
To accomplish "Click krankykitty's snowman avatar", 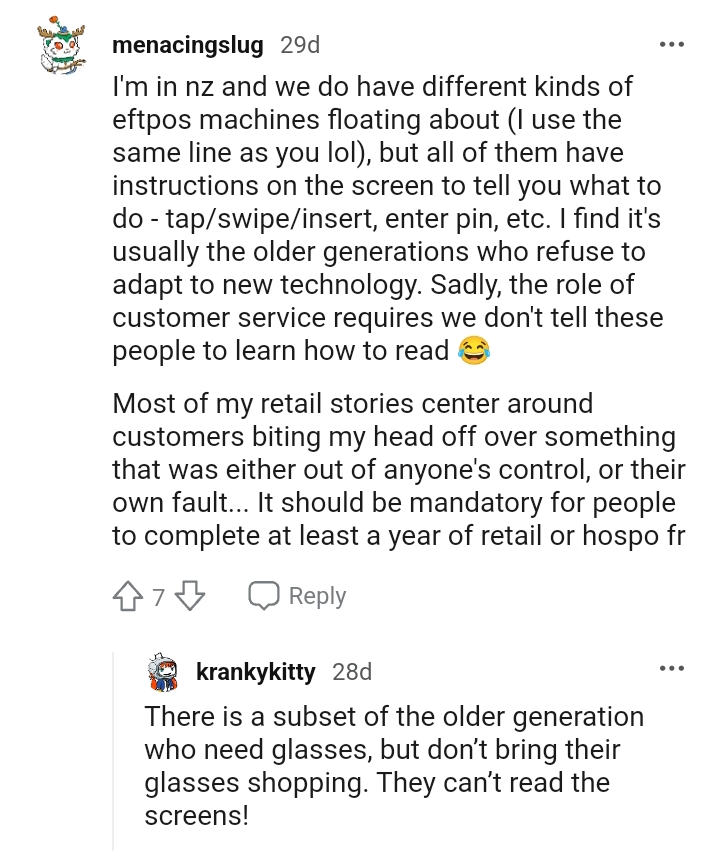I will [161, 672].
